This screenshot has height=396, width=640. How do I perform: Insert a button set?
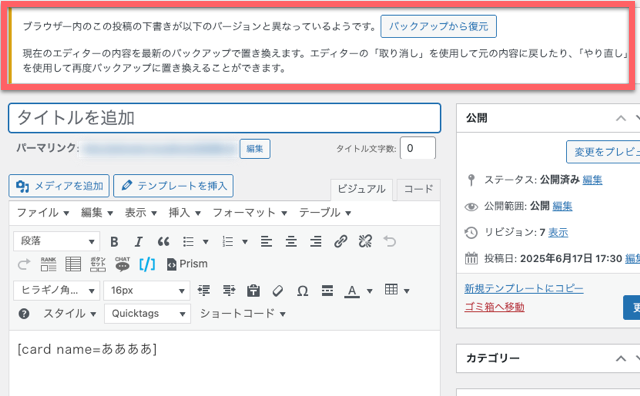(98, 265)
